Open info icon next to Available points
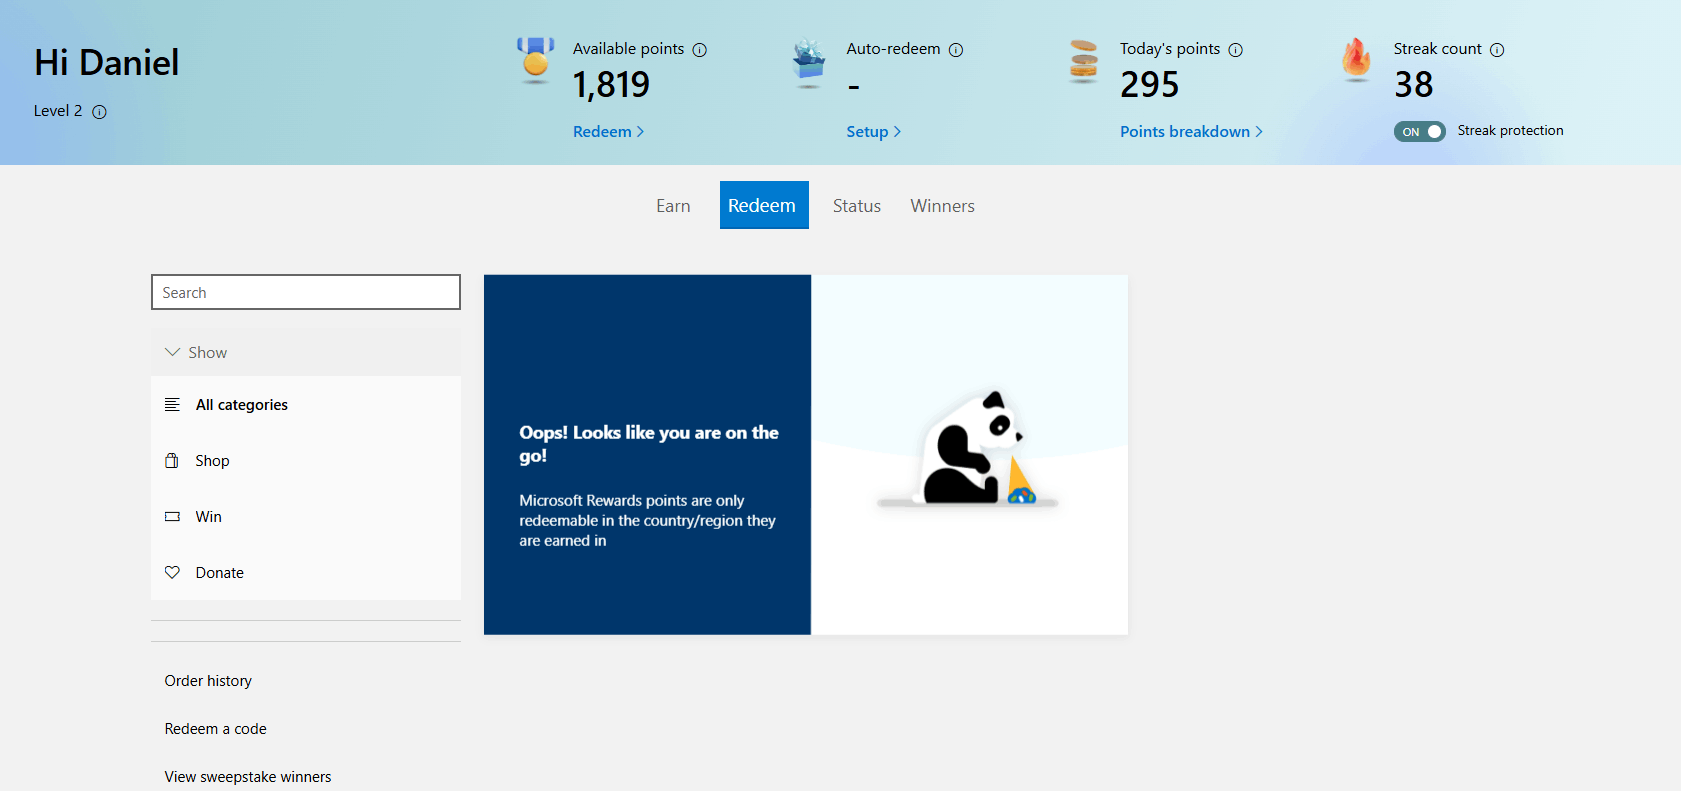The width and height of the screenshot is (1681, 791). (x=700, y=50)
